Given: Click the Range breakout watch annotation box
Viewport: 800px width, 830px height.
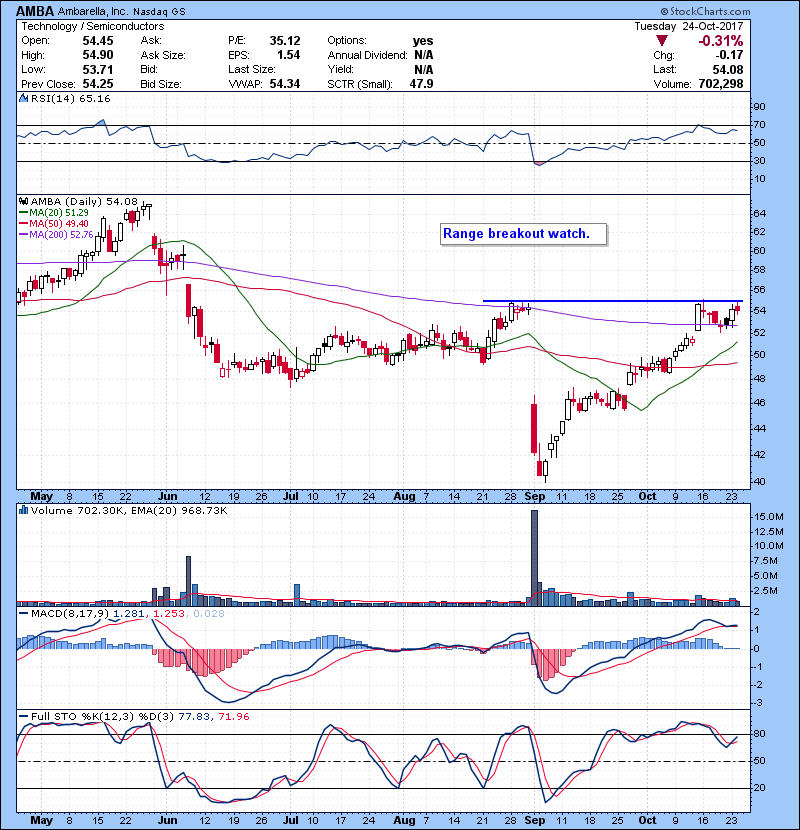Looking at the screenshot, I should (x=523, y=234).
